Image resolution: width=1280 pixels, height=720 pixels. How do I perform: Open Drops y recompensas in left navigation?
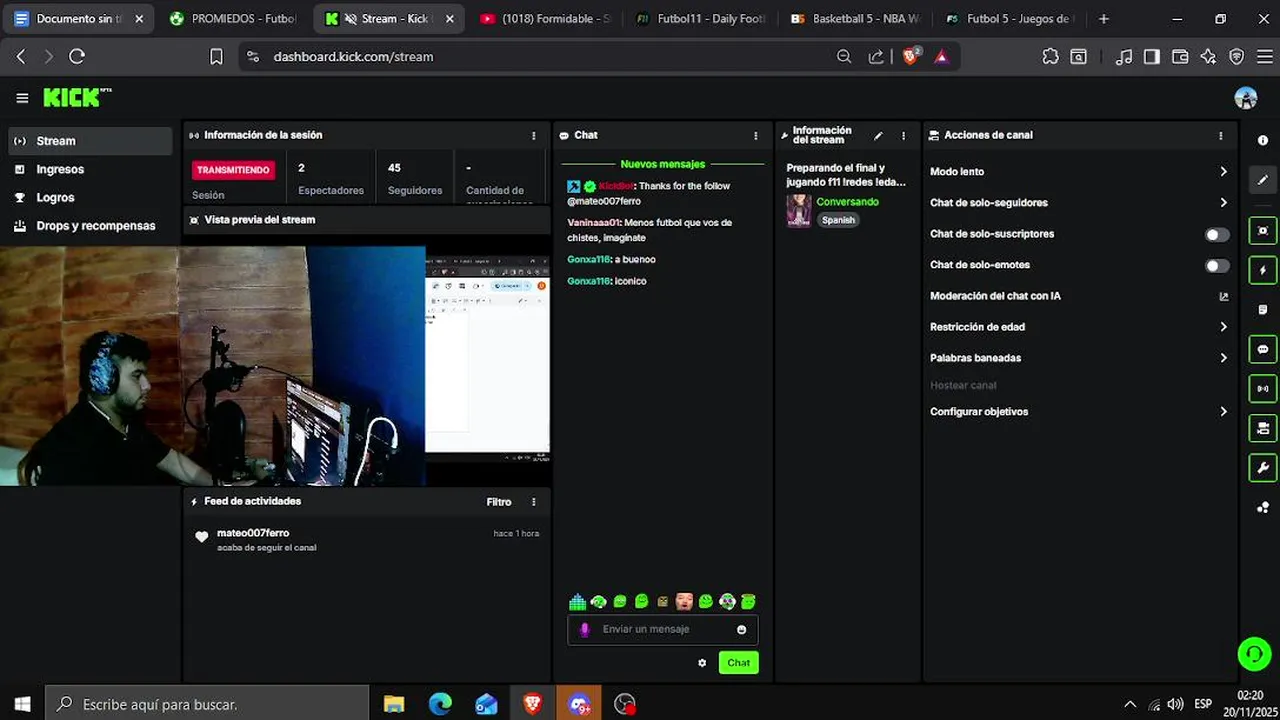pos(90,226)
